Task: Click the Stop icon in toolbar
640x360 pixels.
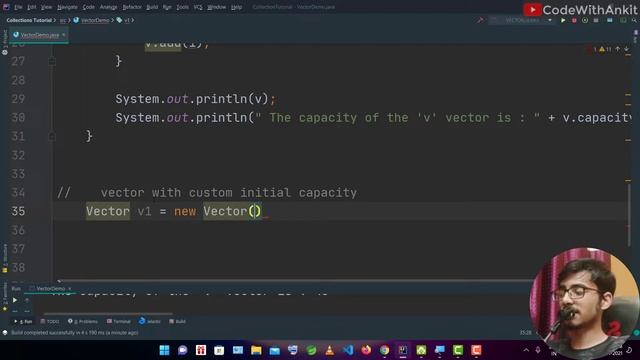Action: (x=596, y=20)
